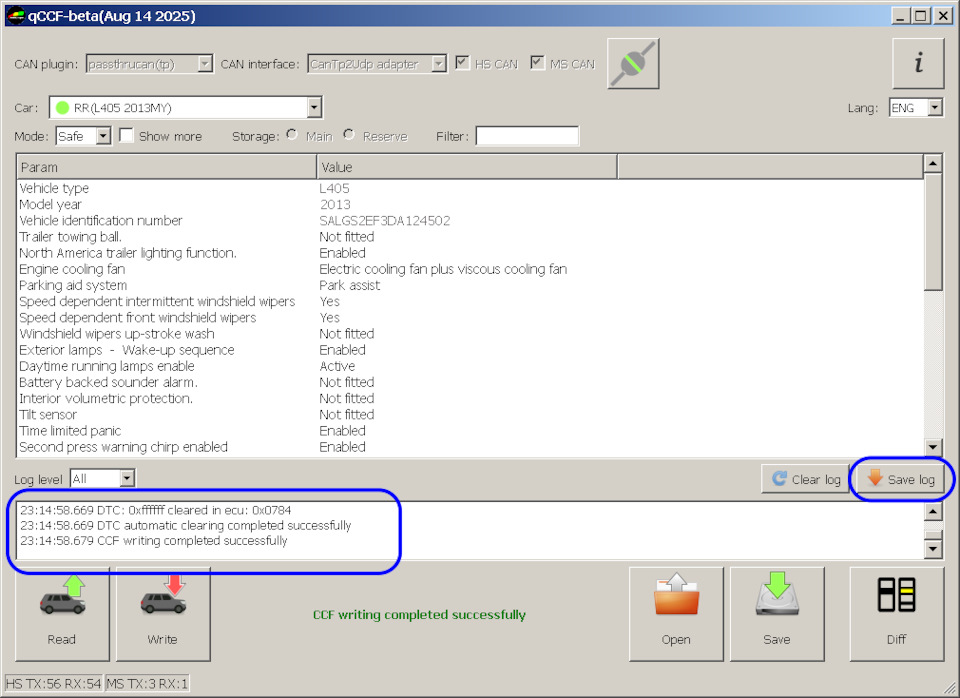960x698 pixels.
Task: Select the Vehicle type row
Action: point(470,188)
